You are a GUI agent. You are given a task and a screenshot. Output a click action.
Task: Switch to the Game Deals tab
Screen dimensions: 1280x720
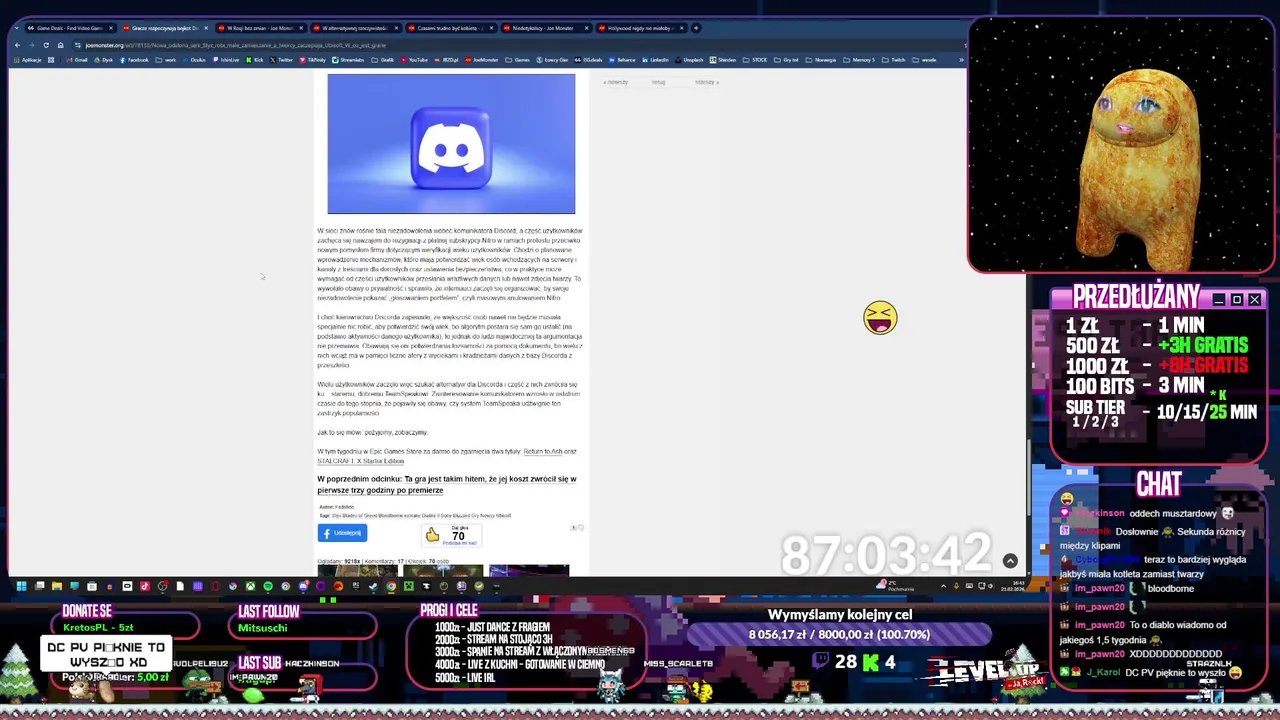tap(69, 28)
